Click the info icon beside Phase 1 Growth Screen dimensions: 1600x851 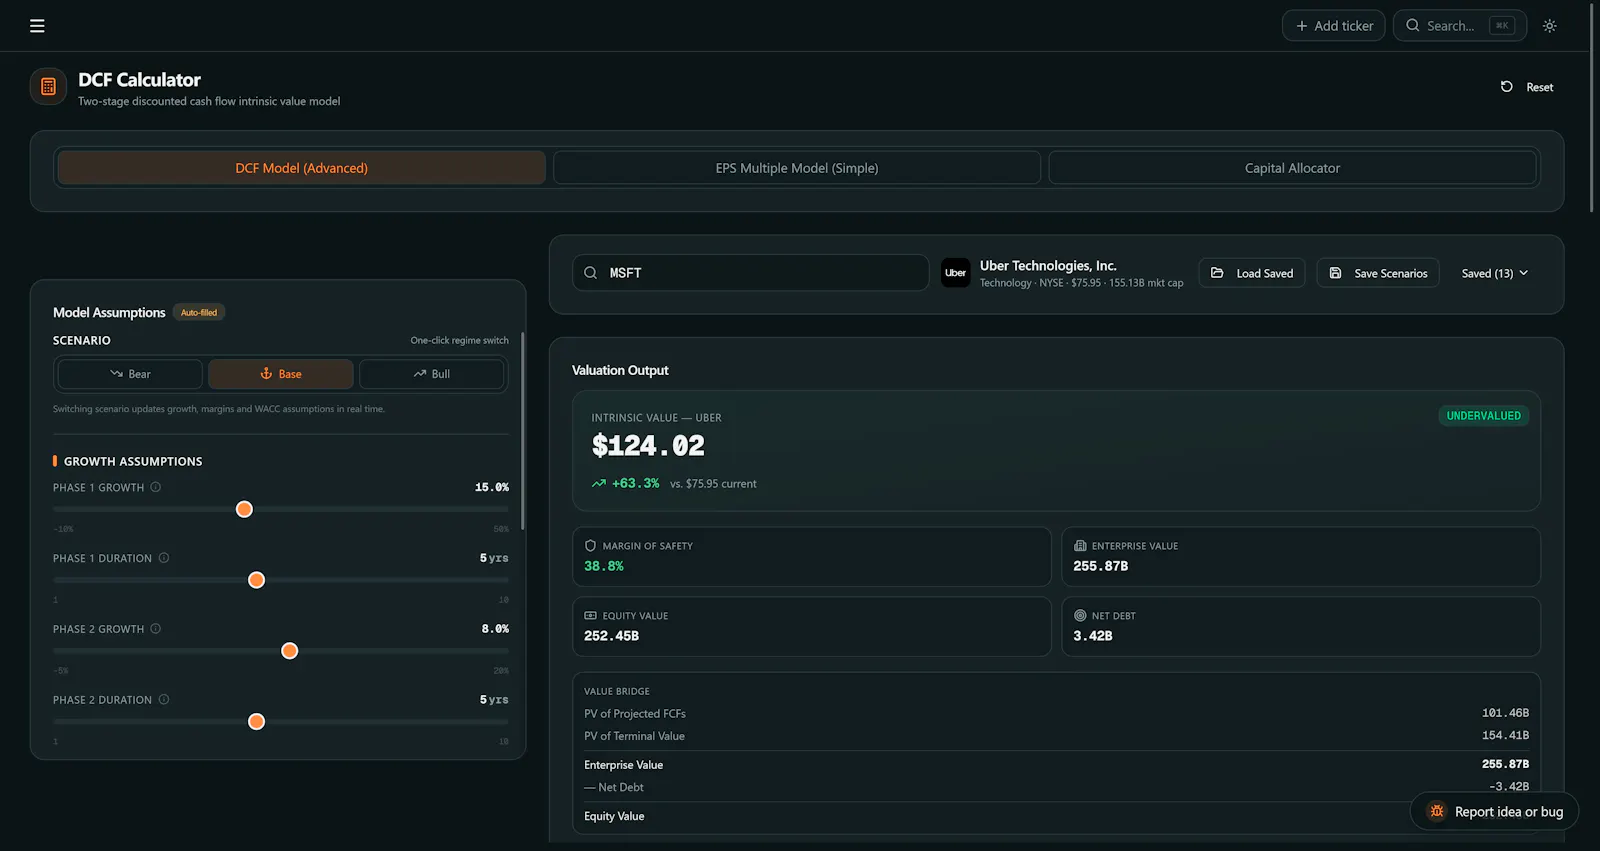pyautogui.click(x=156, y=488)
